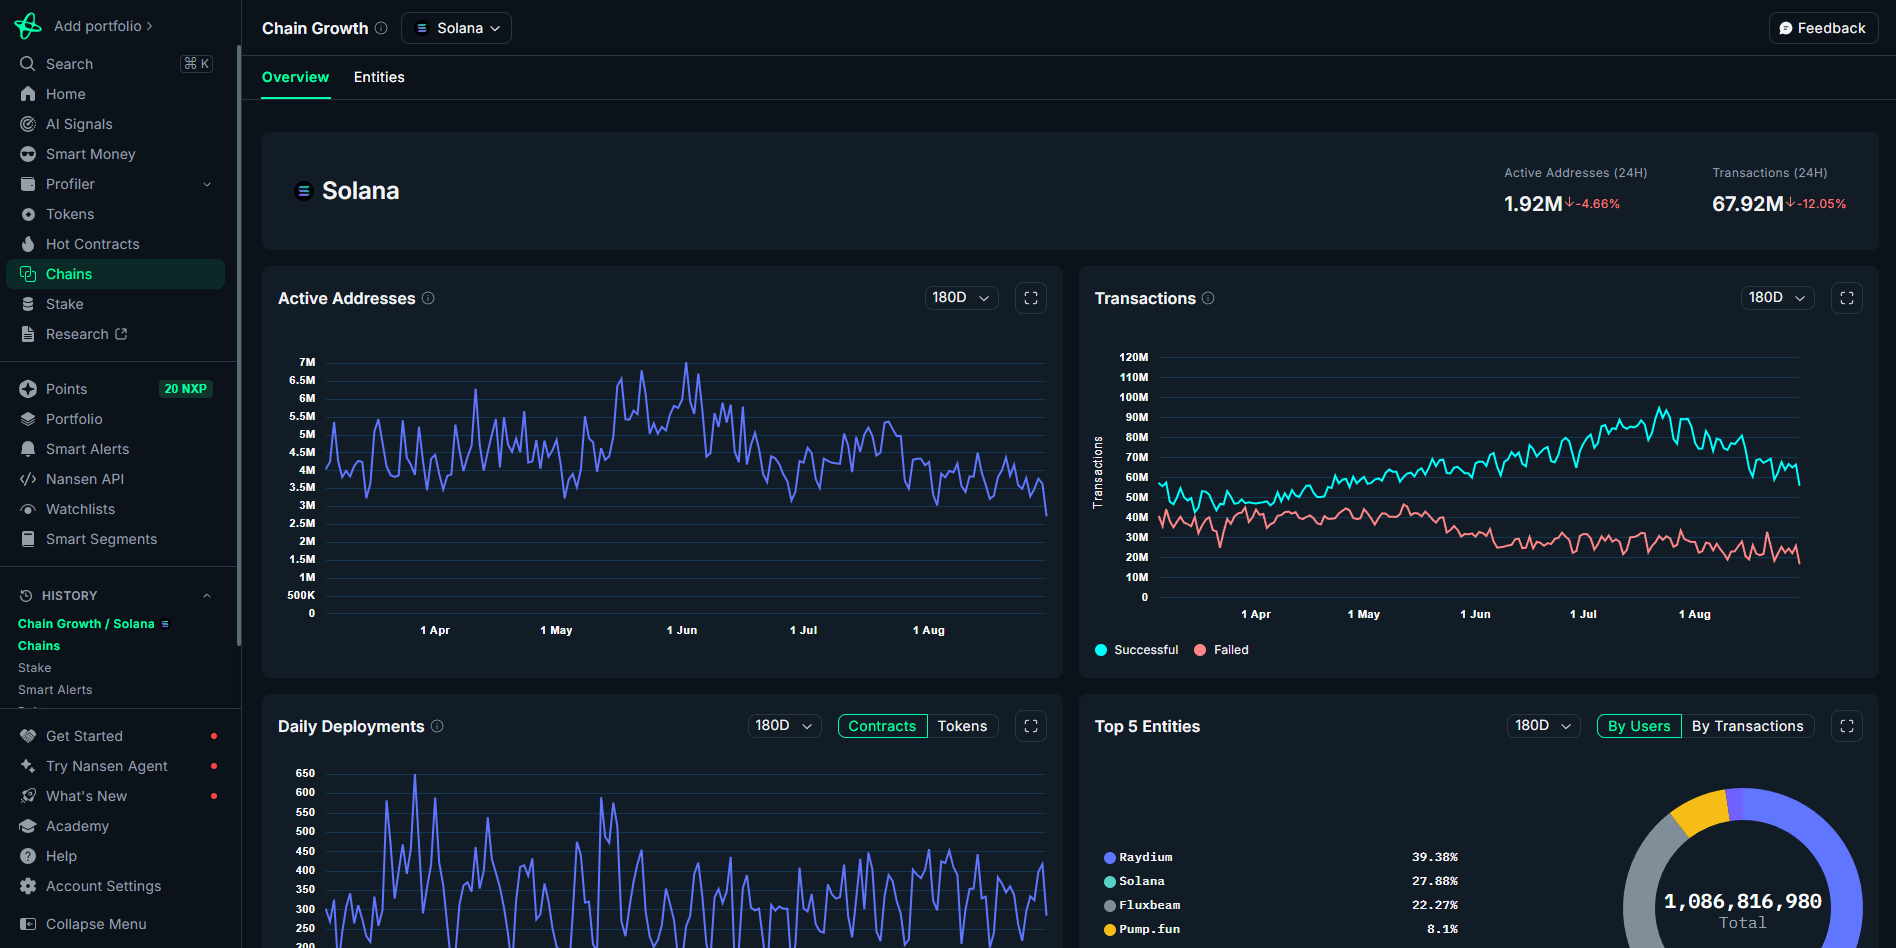Open the Solana chain selector
1896x948 pixels.
(456, 27)
